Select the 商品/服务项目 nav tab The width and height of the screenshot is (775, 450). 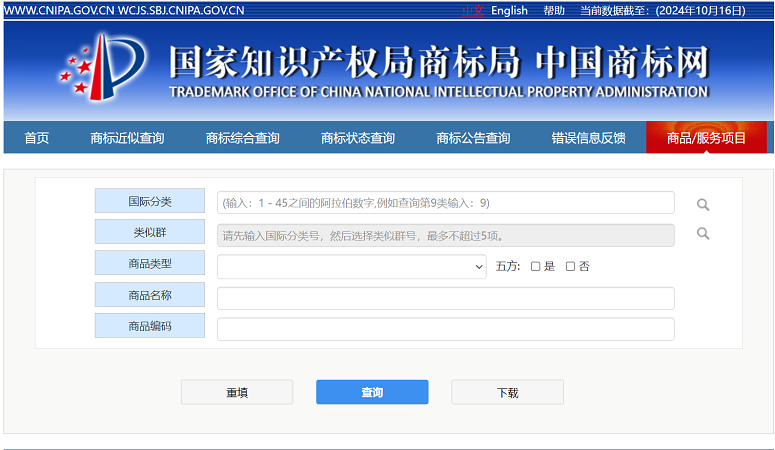coord(706,137)
